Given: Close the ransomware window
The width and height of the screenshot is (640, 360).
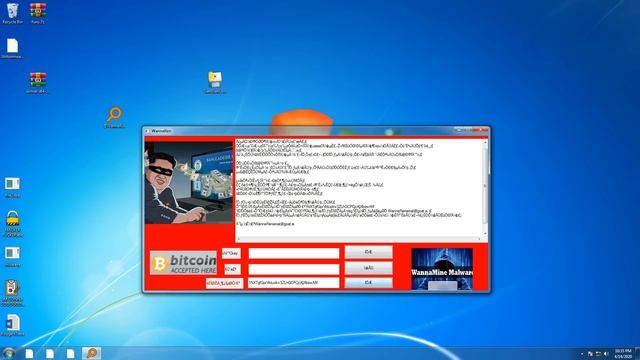Looking at the screenshot, I should (480, 130).
